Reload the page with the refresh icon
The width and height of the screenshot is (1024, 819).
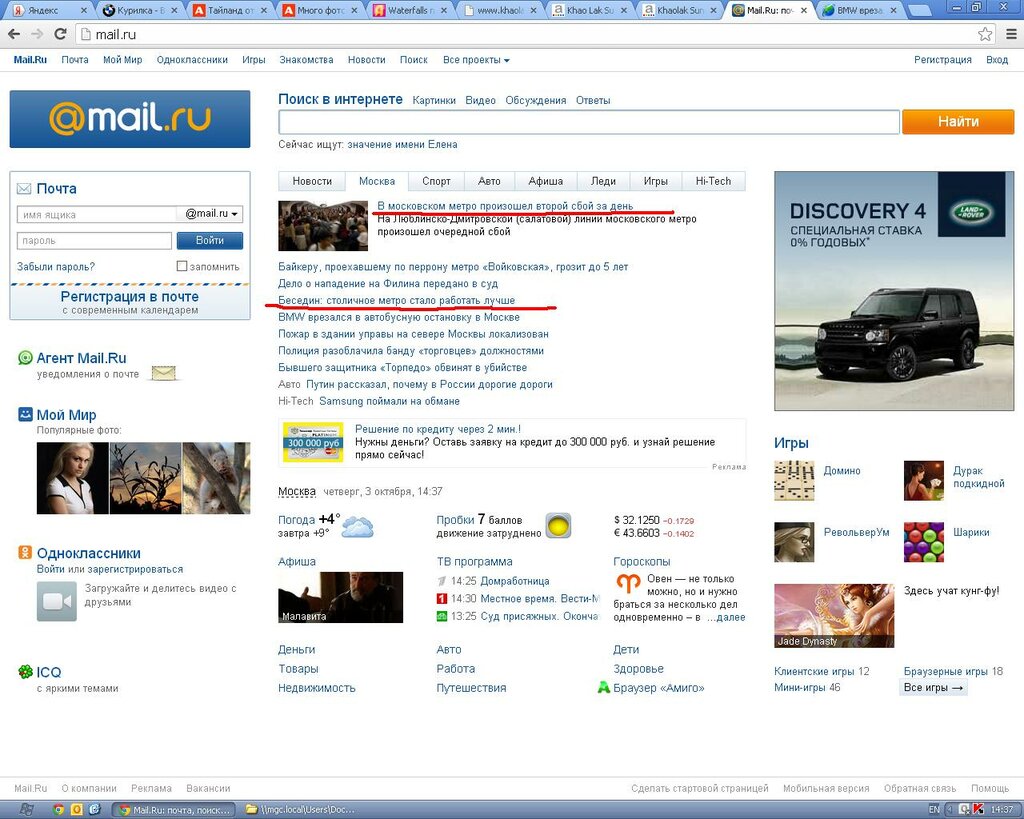(x=60, y=34)
